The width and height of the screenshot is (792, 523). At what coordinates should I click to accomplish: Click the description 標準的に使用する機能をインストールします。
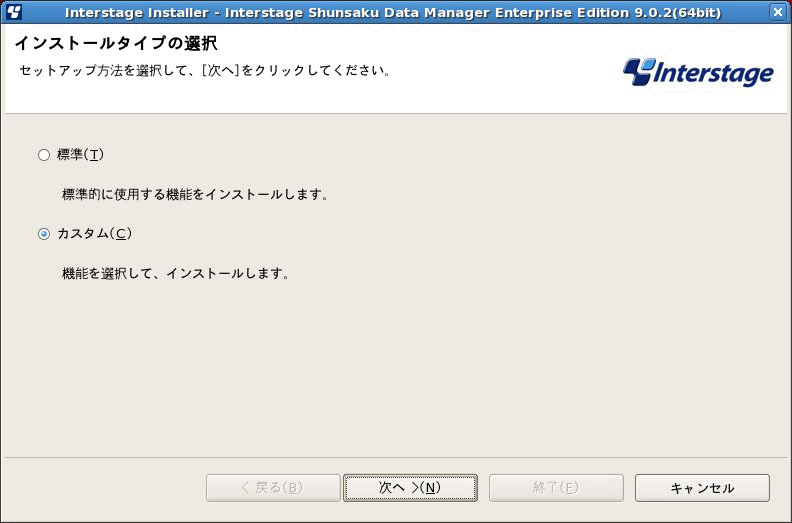click(195, 195)
